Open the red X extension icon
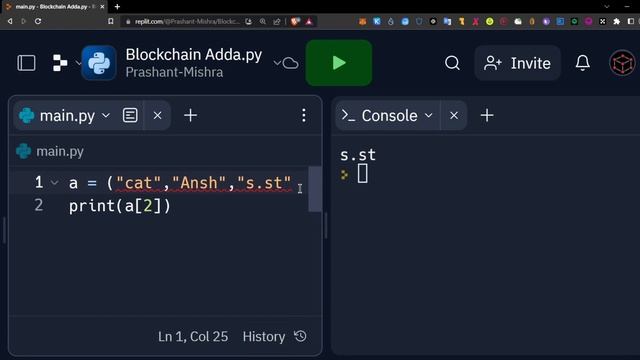Image resolution: width=640 pixels, height=360 pixels. click(476, 22)
